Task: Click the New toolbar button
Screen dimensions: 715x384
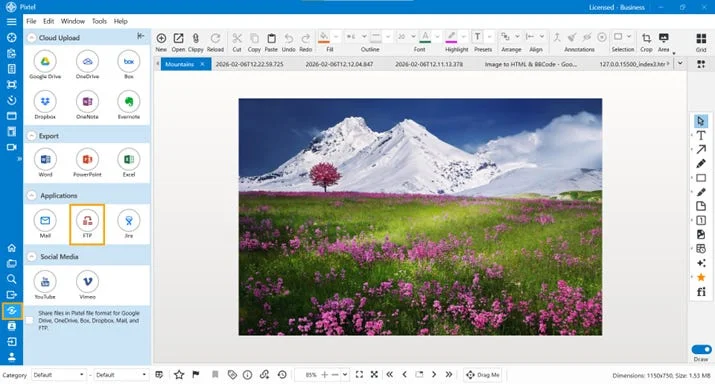Action: (161, 42)
